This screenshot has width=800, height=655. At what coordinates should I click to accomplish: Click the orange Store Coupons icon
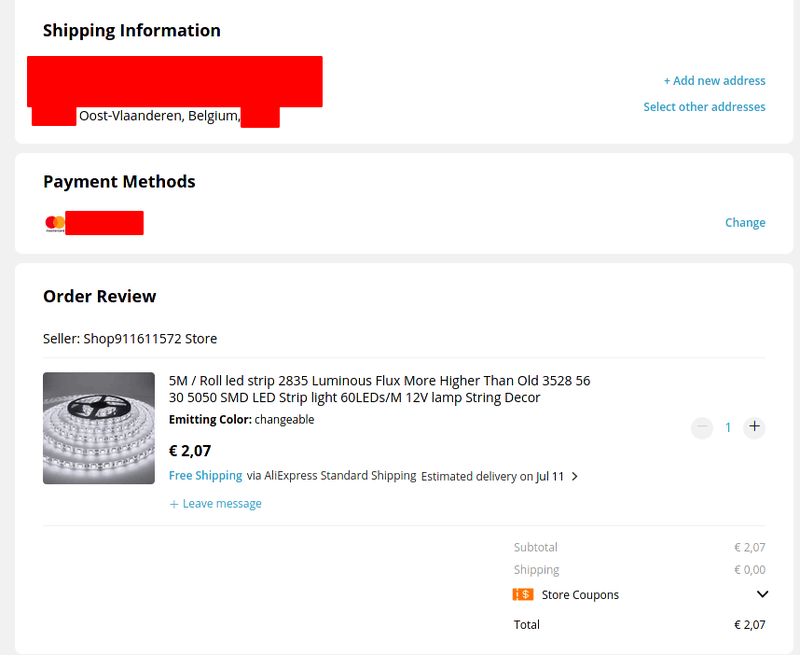(x=522, y=595)
